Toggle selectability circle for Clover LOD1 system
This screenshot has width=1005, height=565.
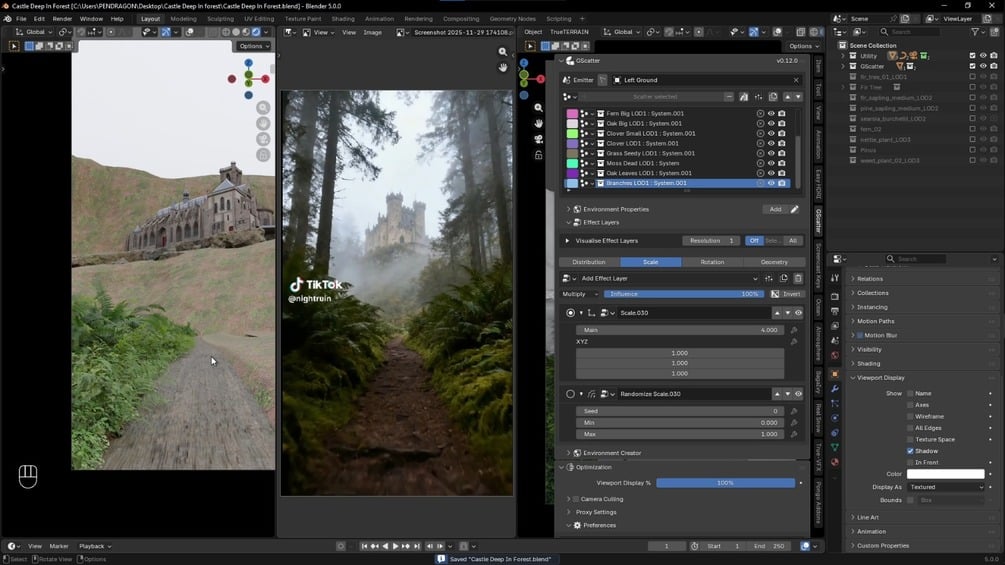760,143
